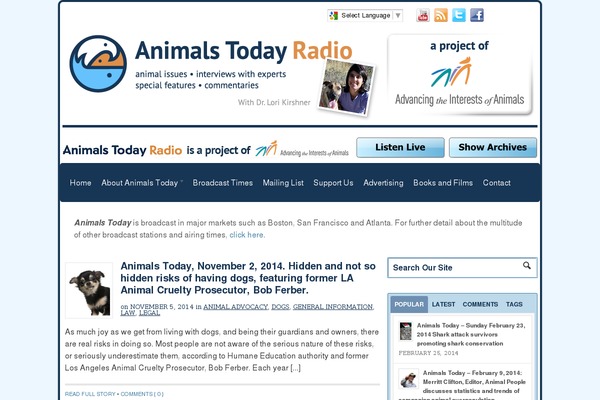Follow the 'click here' broadcast stations link
The width and height of the screenshot is (600, 400).
[x=247, y=235]
